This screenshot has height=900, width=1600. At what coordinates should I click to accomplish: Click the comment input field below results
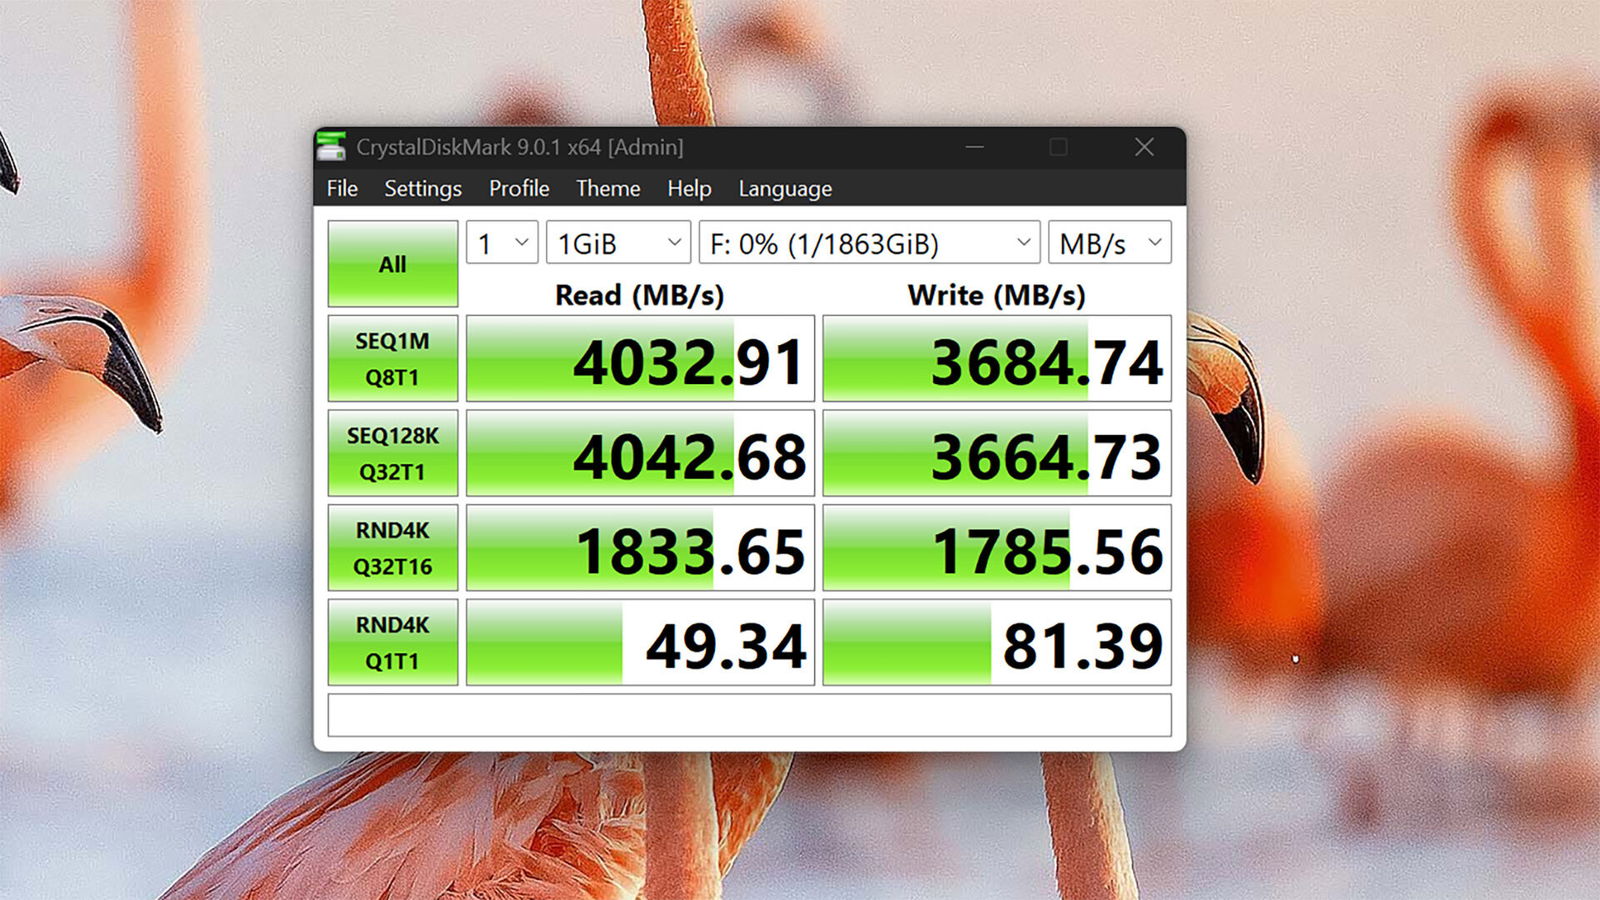(745, 713)
